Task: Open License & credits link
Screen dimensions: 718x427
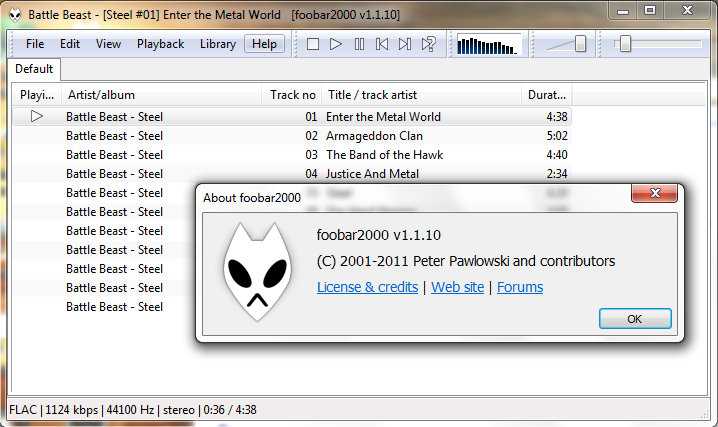Action: (x=367, y=287)
